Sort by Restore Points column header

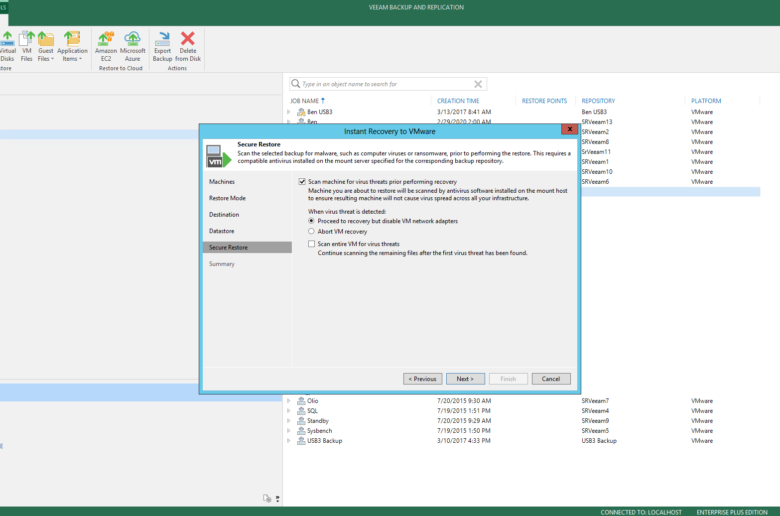[544, 101]
